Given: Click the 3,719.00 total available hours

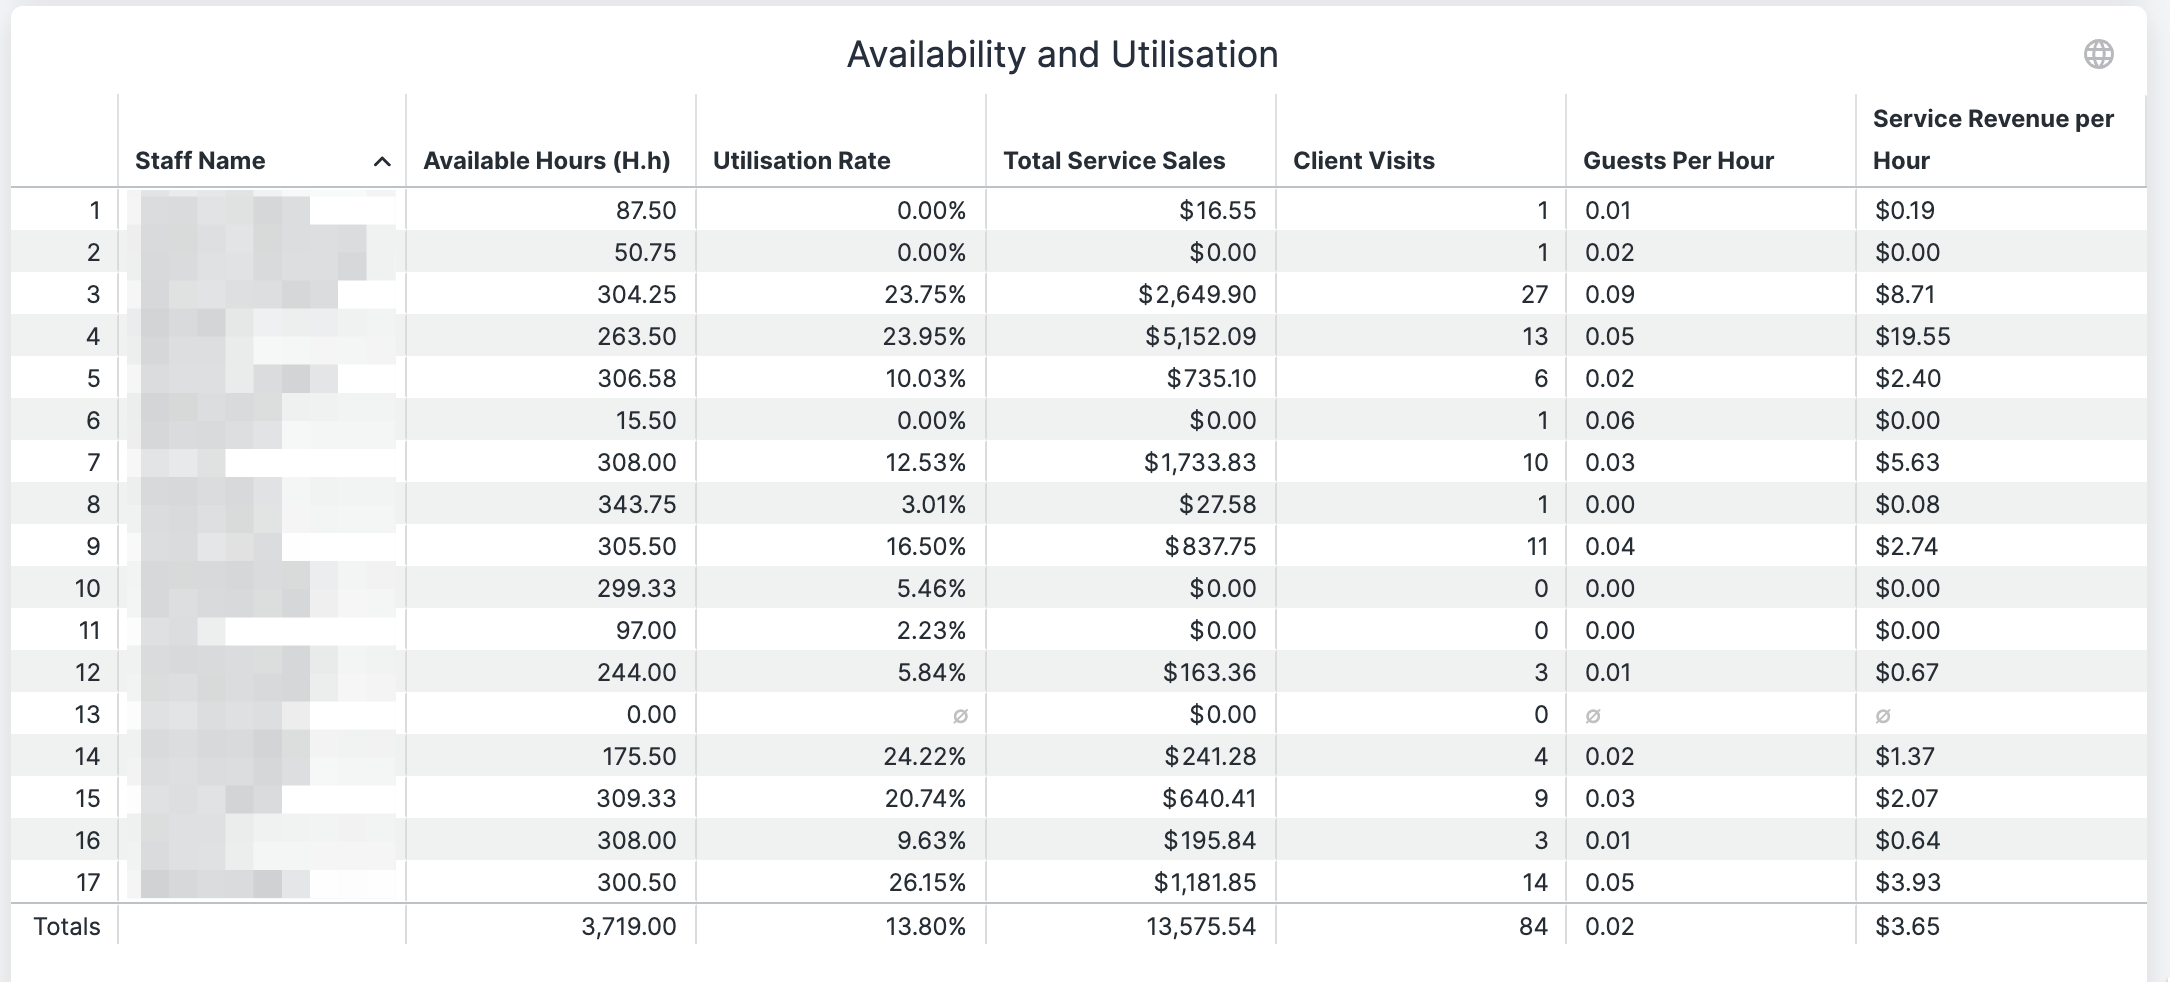Looking at the screenshot, I should point(629,926).
